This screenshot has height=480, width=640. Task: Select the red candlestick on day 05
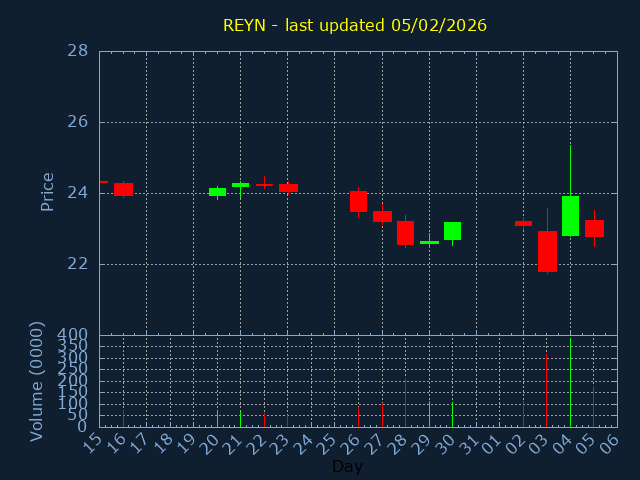coord(594,228)
